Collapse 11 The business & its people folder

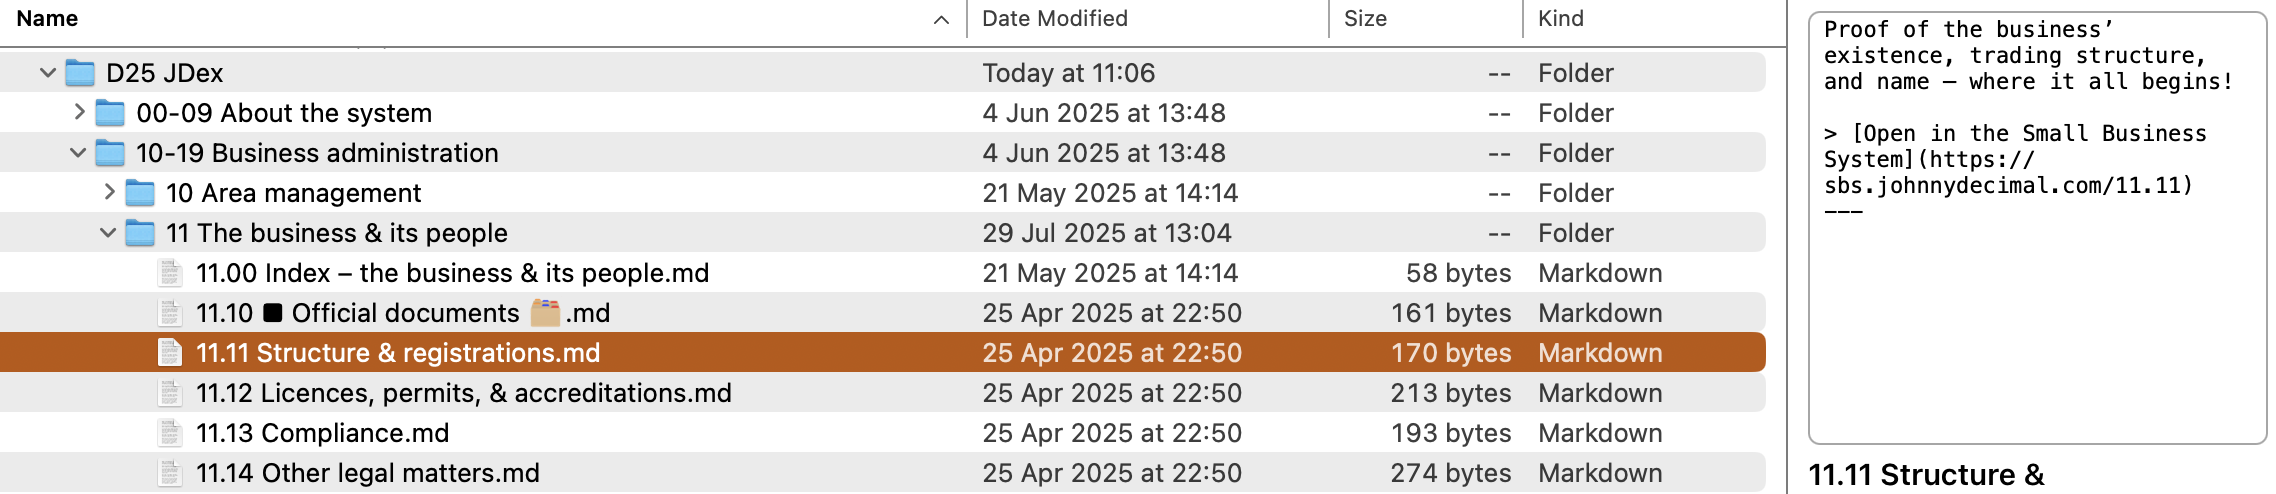[x=107, y=233]
